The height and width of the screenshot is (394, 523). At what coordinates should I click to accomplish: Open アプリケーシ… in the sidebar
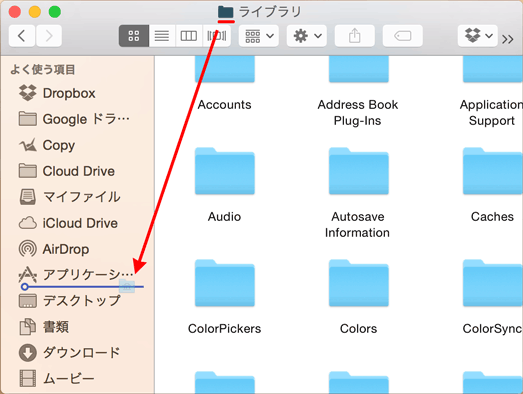coord(77,275)
